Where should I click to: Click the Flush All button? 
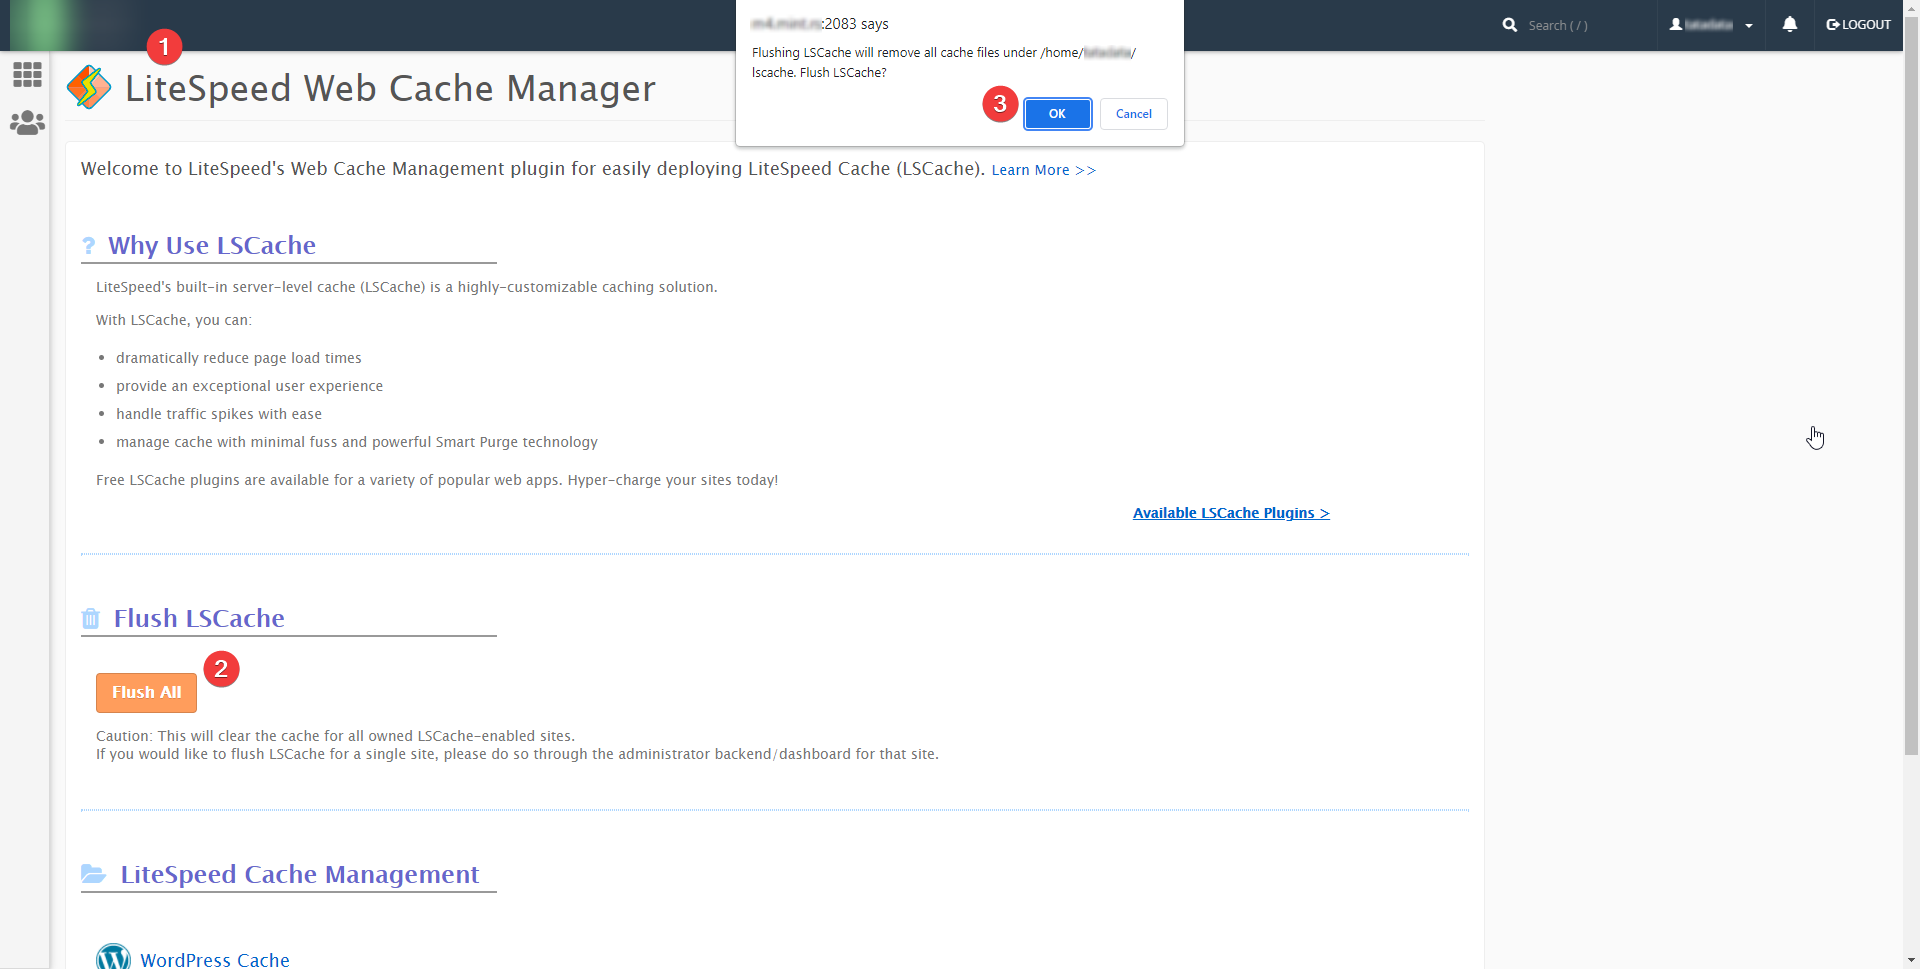coord(146,692)
